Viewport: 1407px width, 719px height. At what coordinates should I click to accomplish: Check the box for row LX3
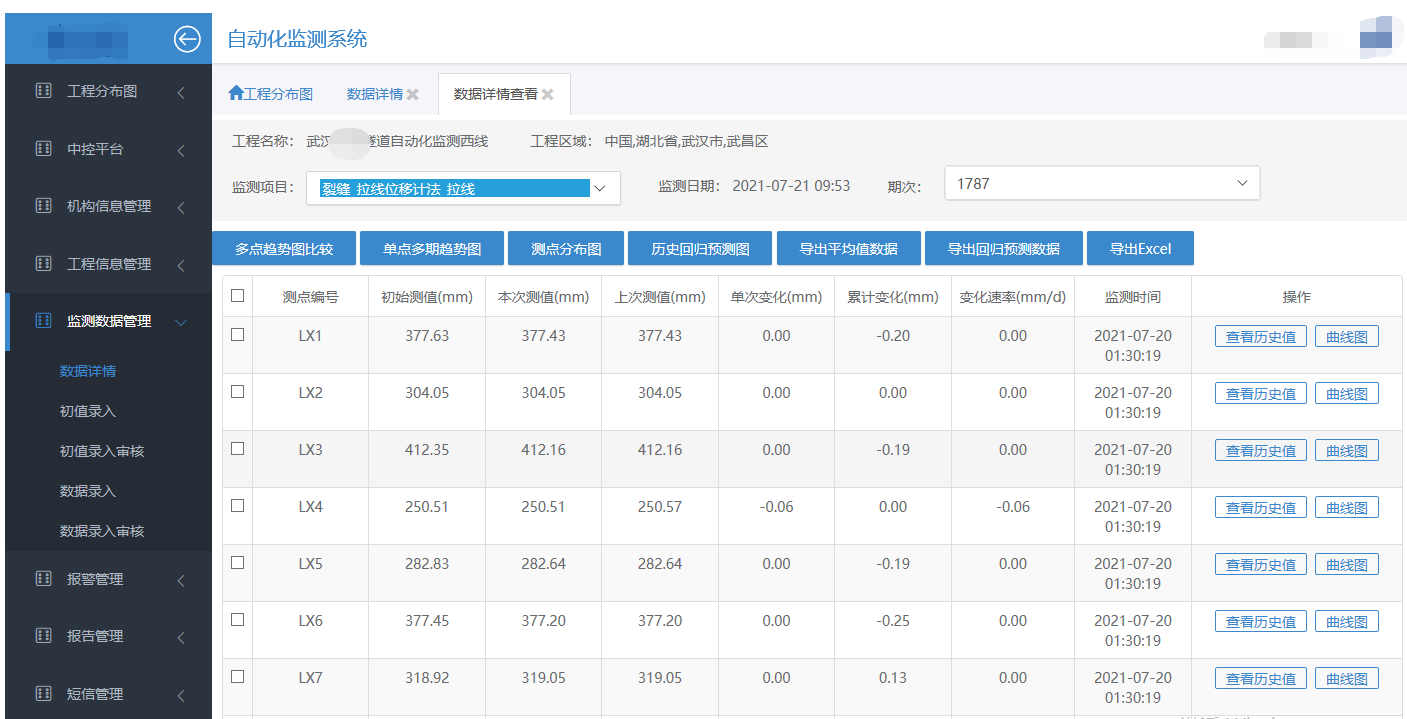point(237,449)
